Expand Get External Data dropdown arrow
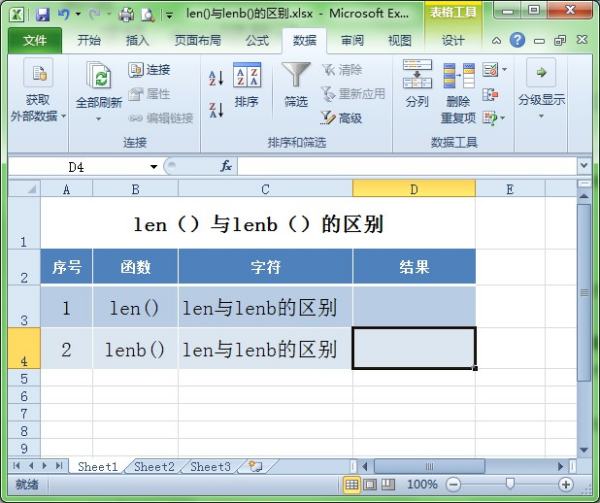Screen dimensions: 600x503 [64, 116]
